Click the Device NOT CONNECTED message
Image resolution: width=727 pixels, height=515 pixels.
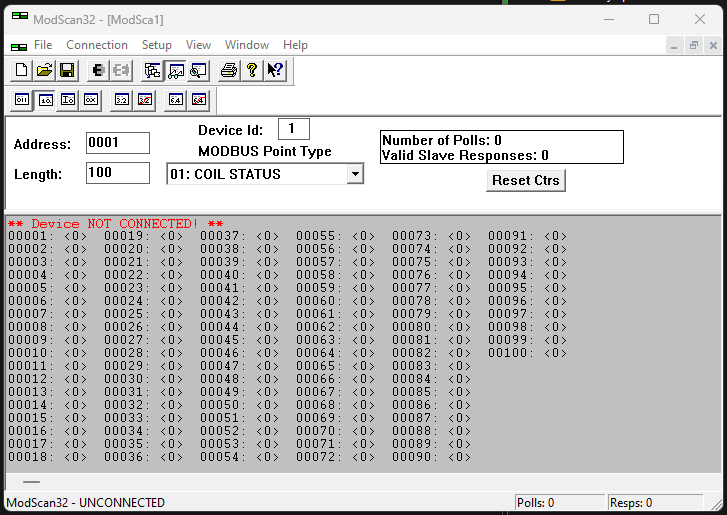[115, 224]
